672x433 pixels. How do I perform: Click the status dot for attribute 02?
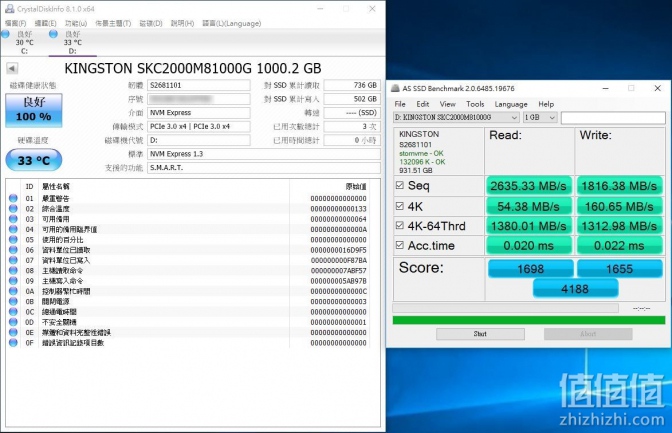point(13,209)
